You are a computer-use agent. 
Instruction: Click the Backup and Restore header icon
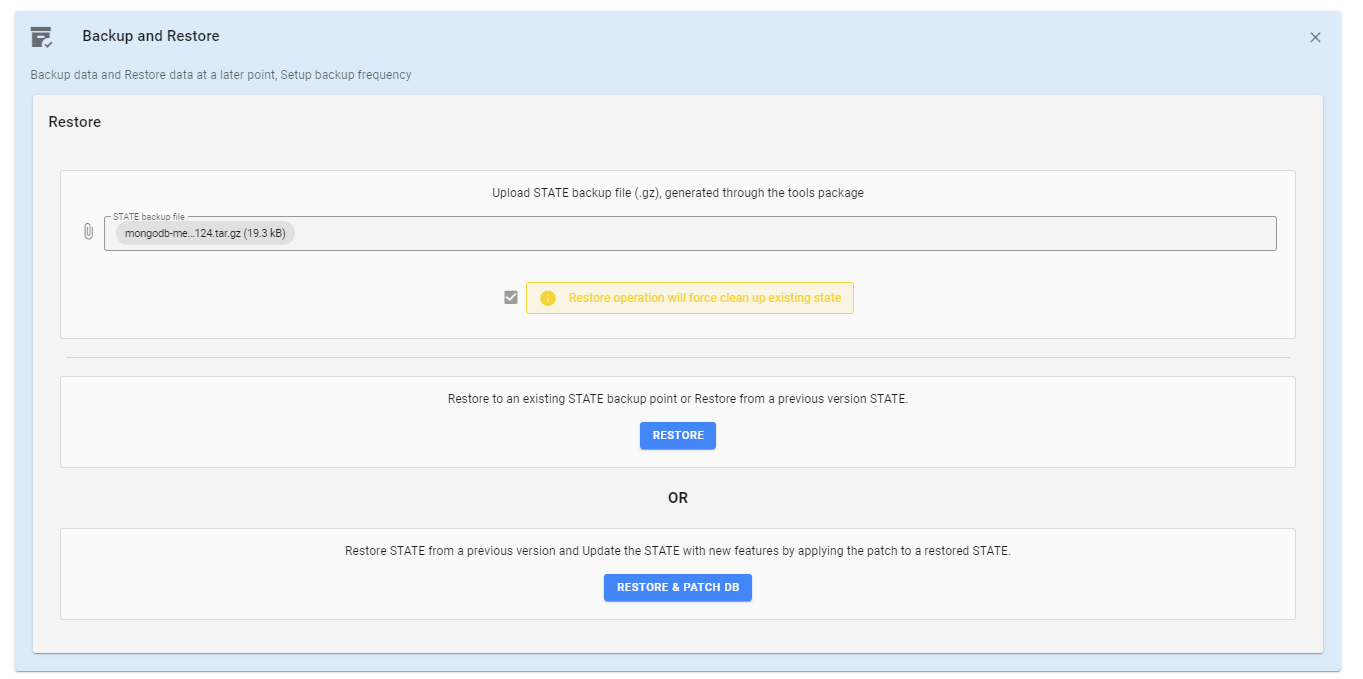click(41, 37)
